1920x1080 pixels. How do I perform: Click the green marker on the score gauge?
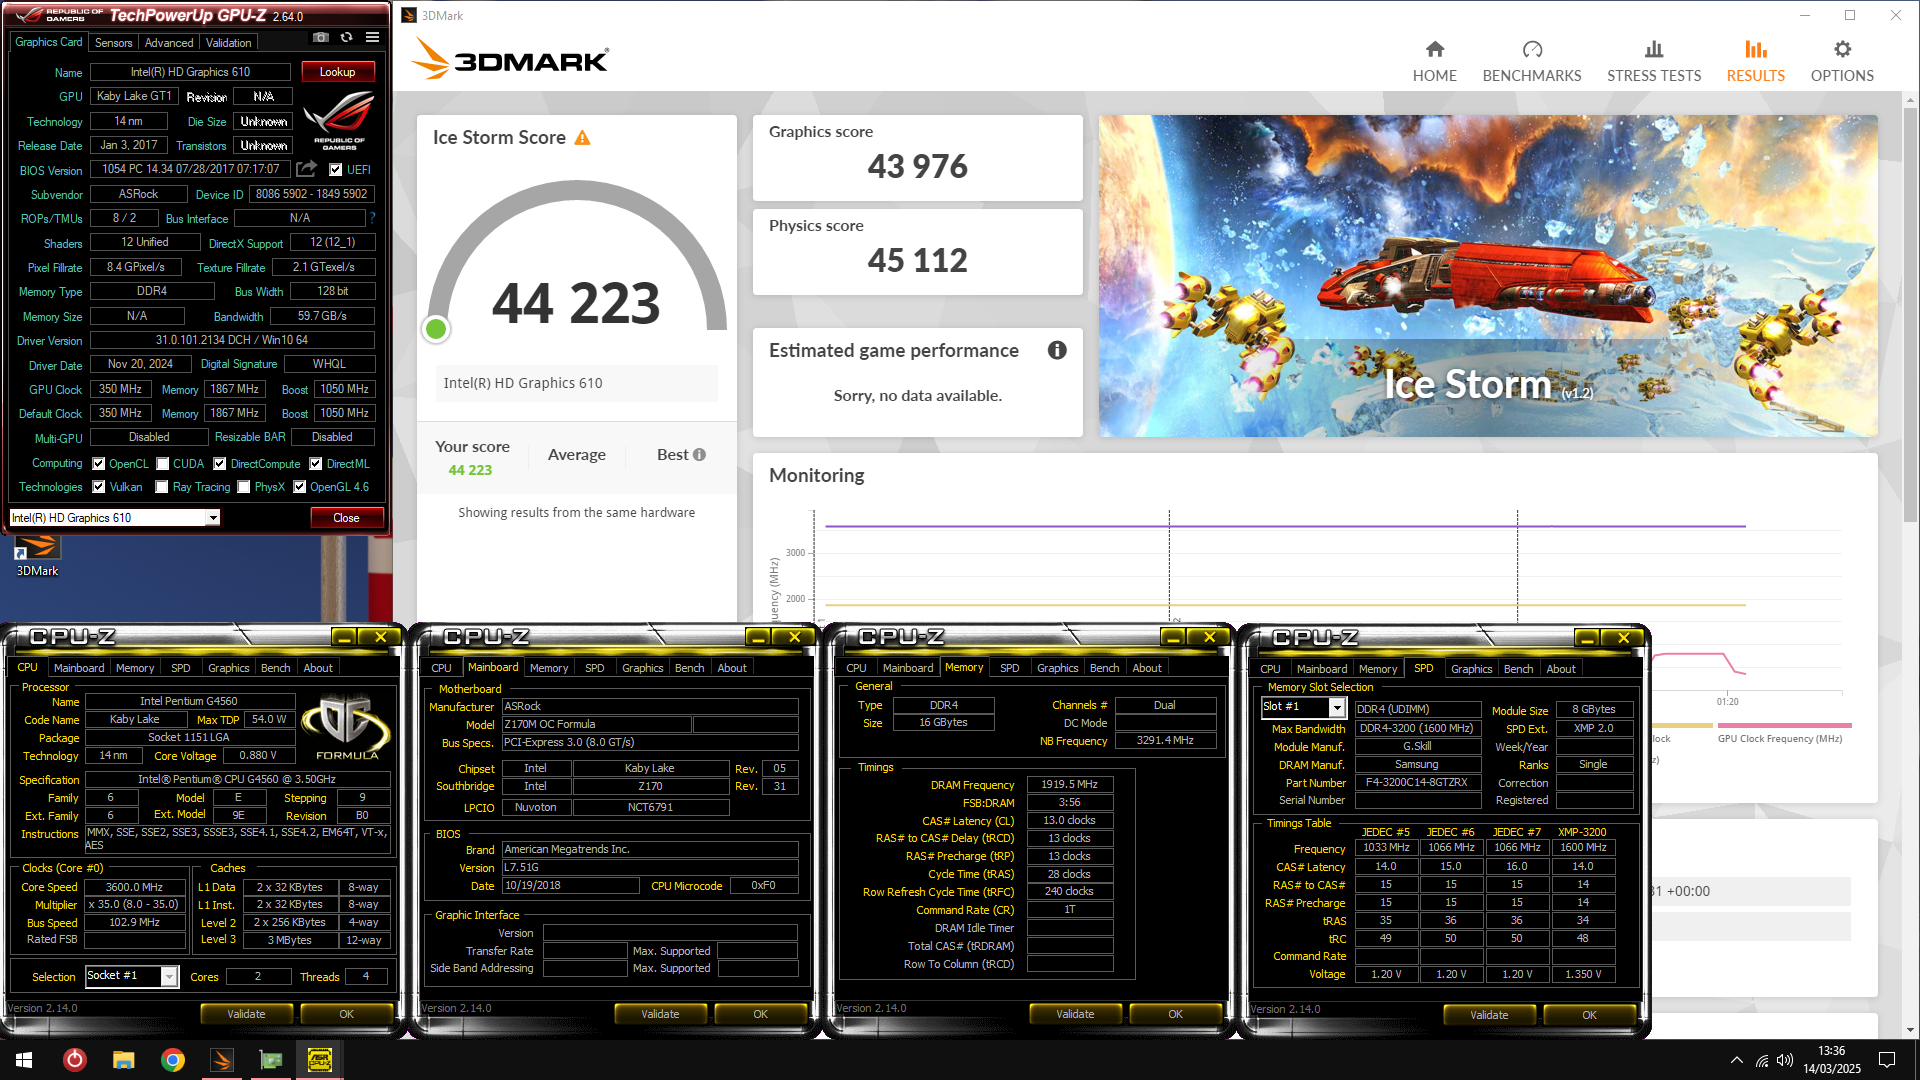point(436,329)
